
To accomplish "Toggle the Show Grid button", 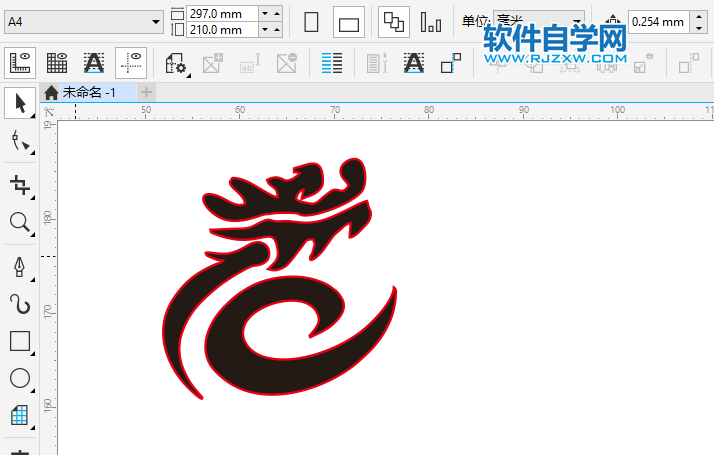I will 57,63.
